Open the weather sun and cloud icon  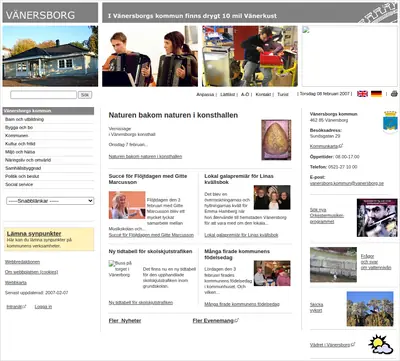380,344
